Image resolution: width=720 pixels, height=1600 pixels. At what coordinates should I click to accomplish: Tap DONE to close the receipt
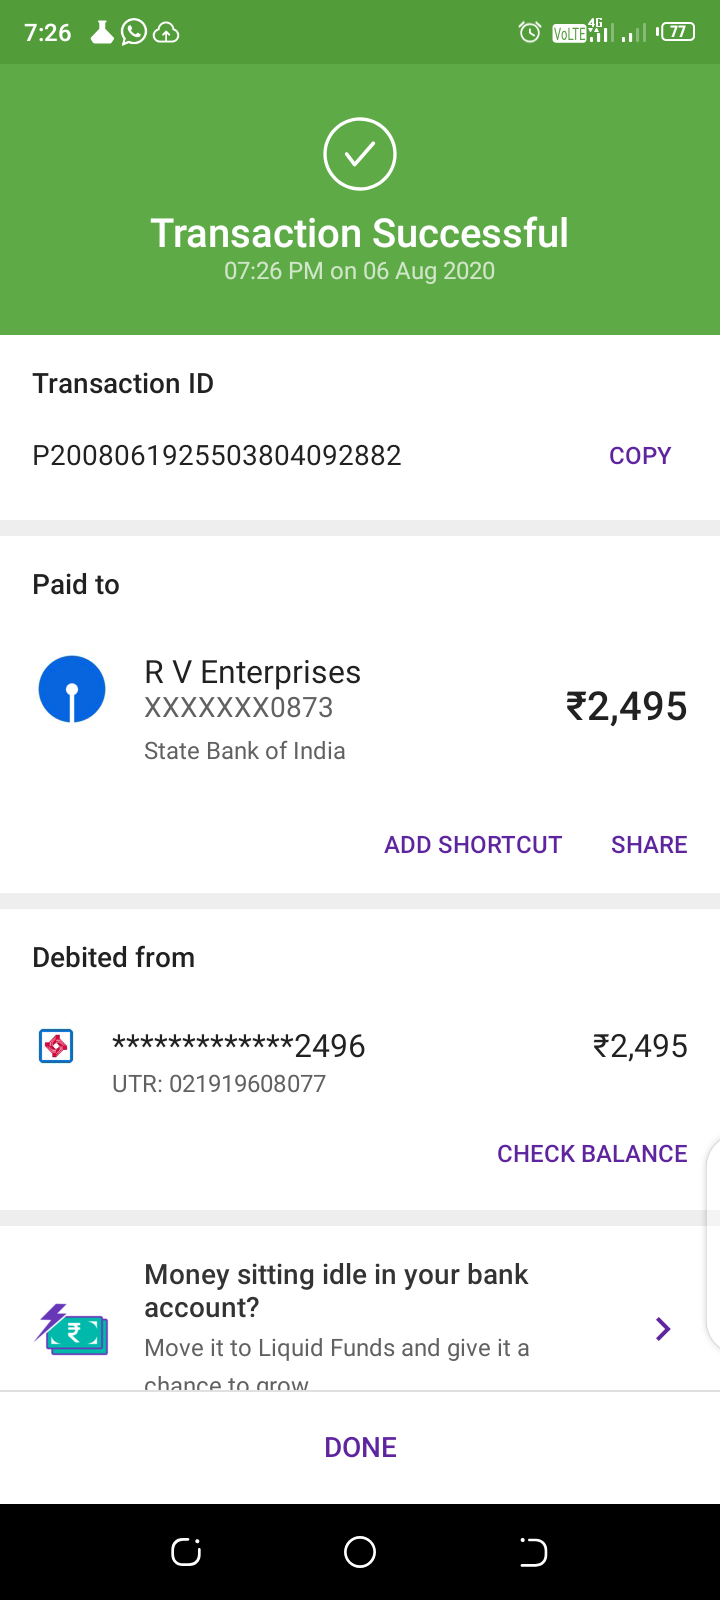360,1447
